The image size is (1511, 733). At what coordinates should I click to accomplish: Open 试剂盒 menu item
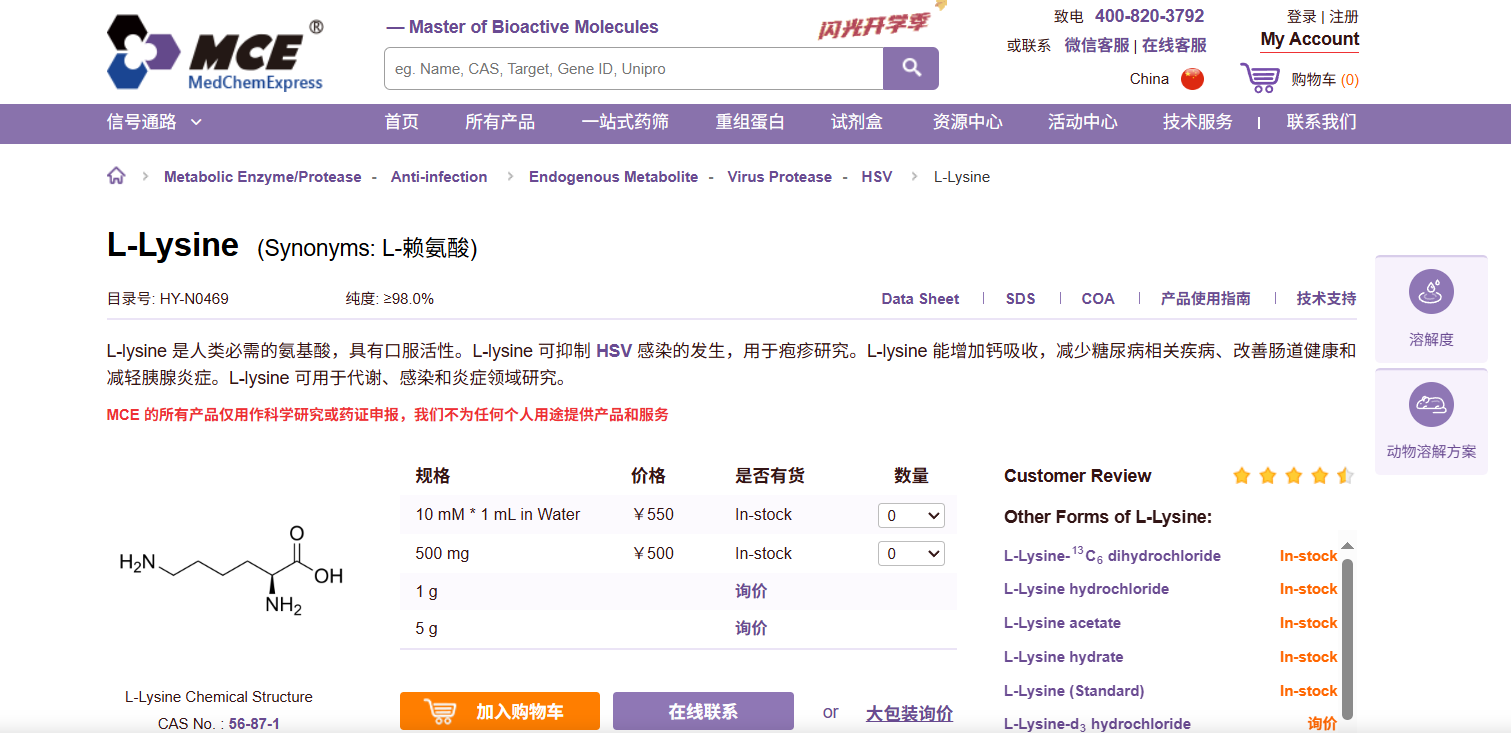[857, 122]
